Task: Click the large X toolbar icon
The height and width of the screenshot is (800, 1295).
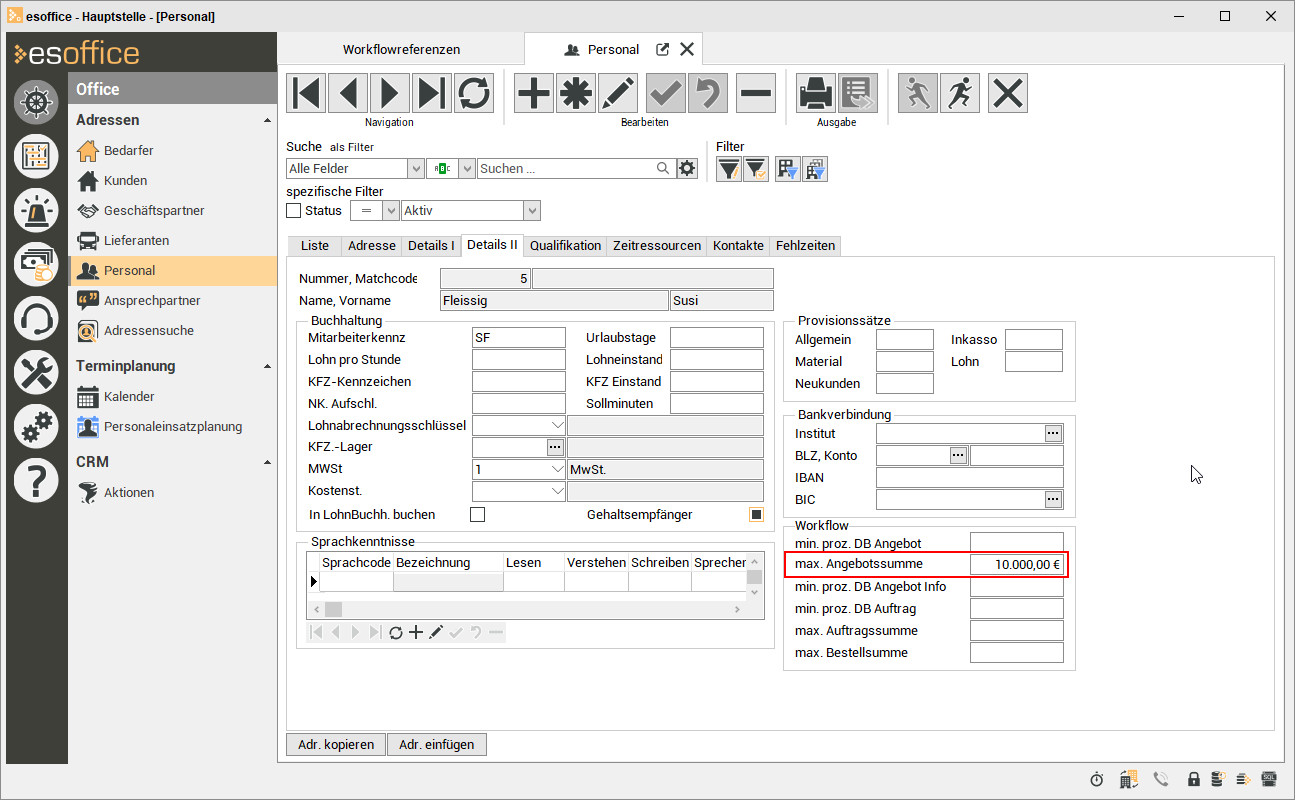Action: (1008, 93)
